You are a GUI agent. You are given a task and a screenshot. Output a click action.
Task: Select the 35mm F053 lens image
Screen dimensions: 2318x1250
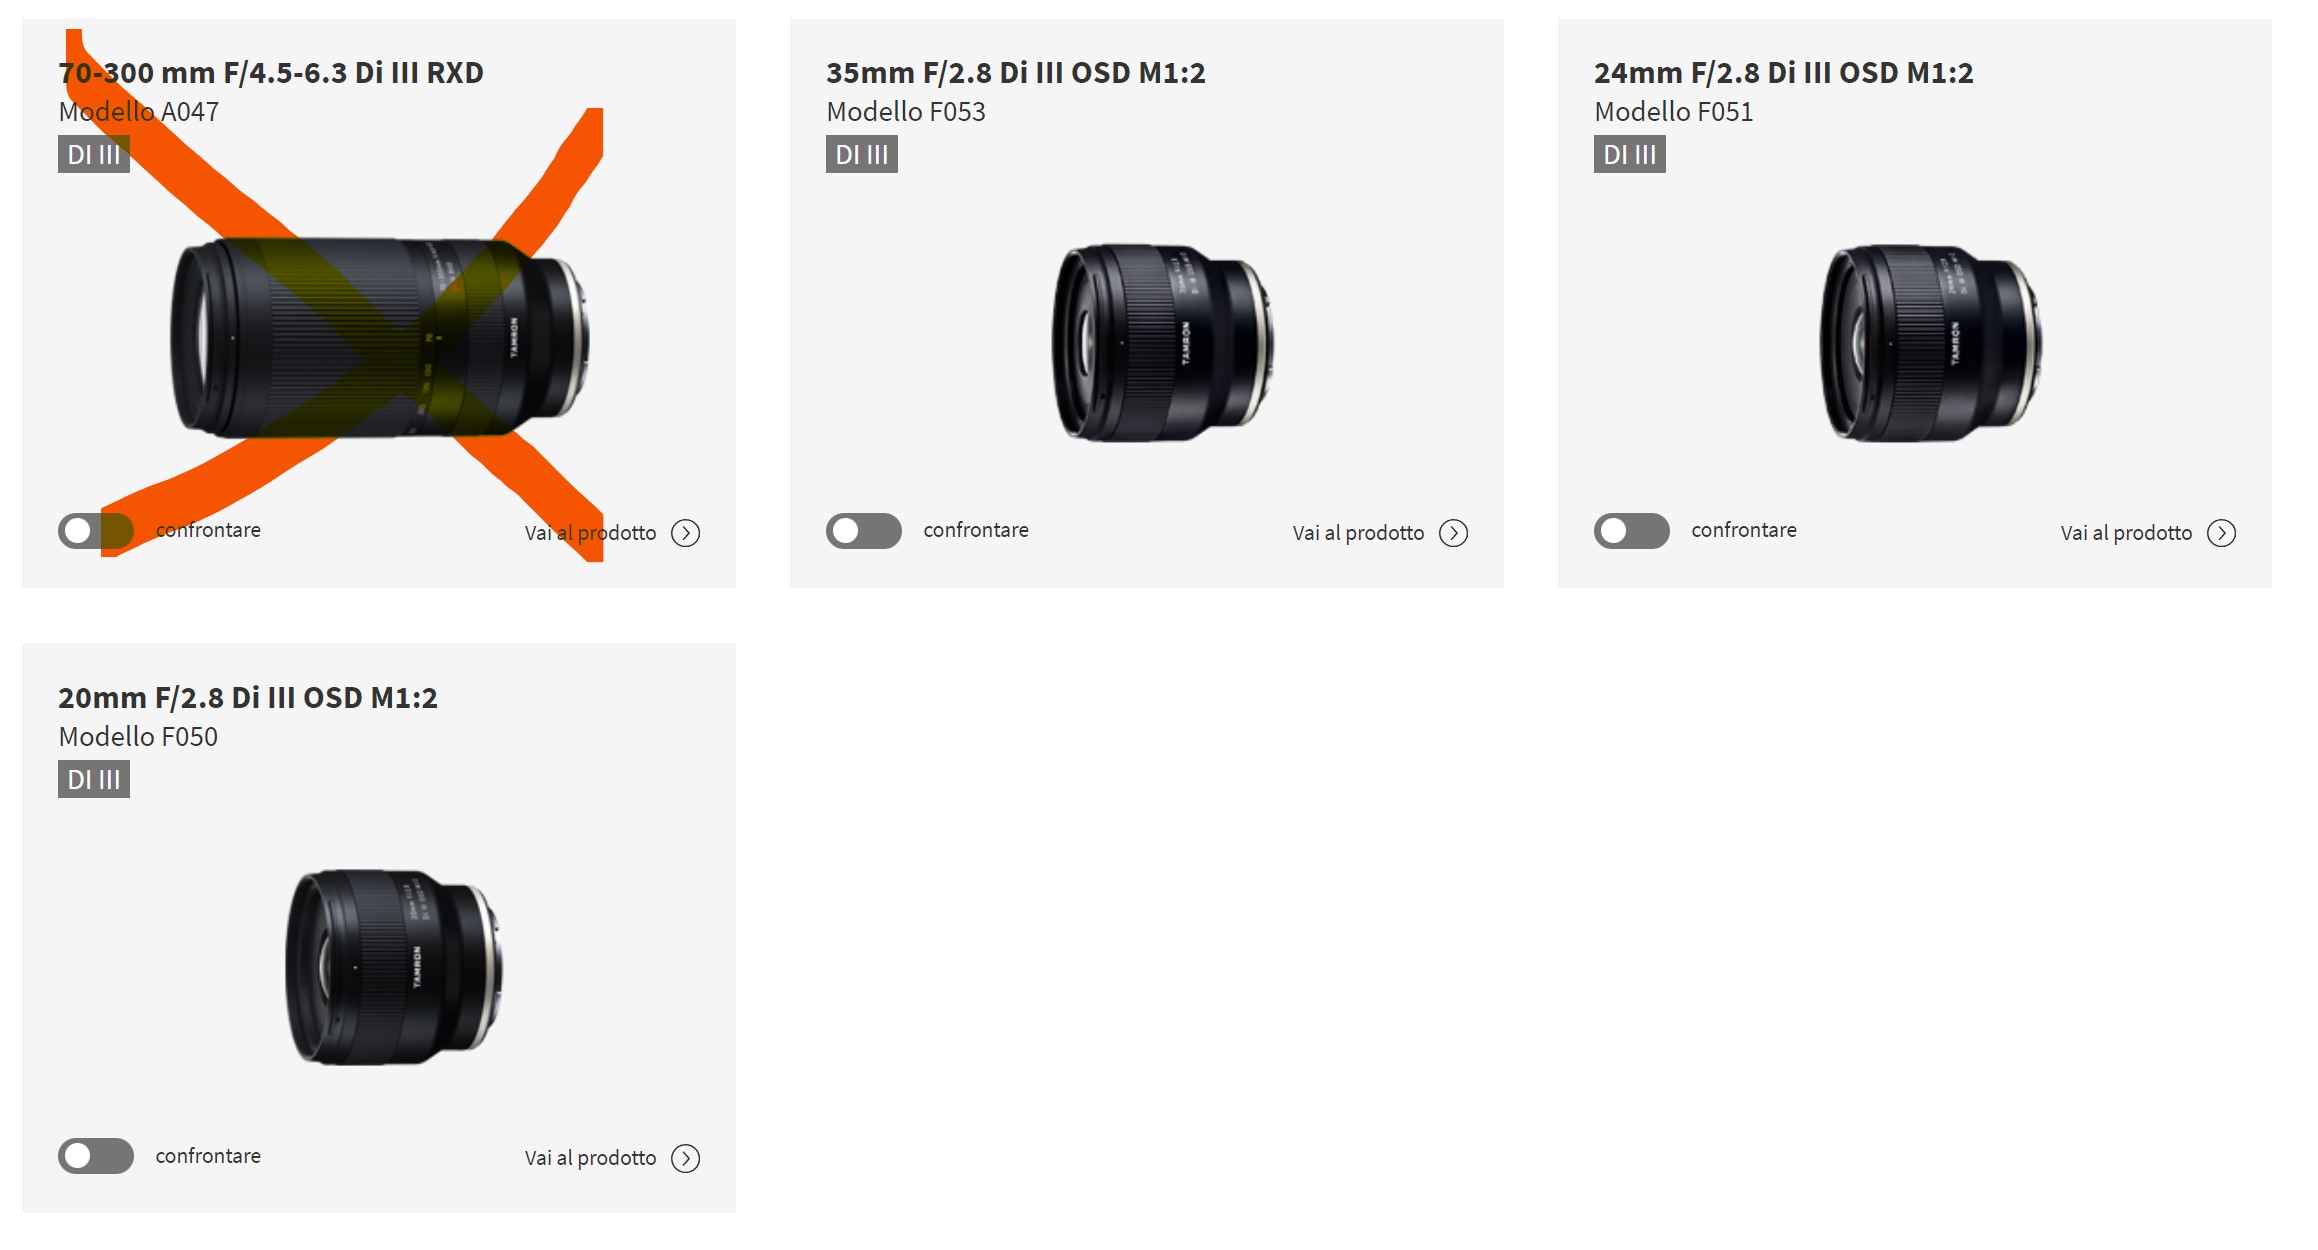click(x=1163, y=343)
